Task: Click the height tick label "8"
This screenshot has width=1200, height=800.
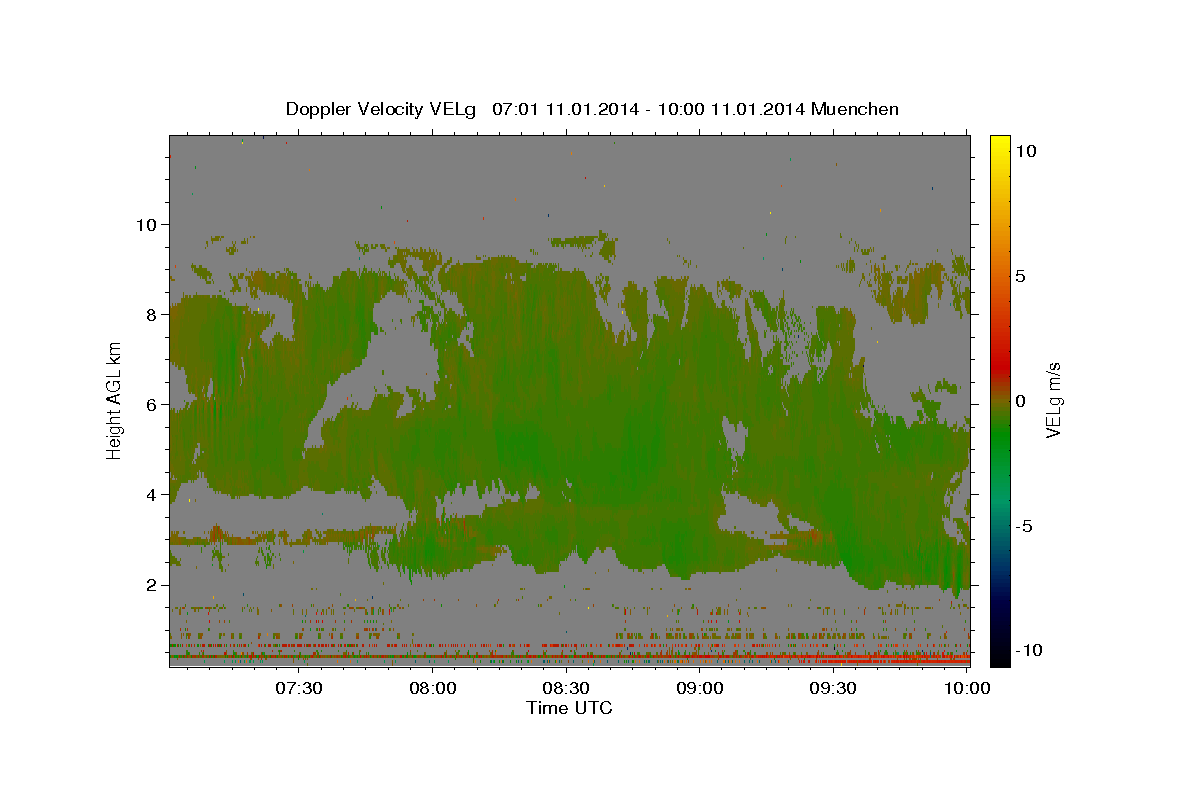Action: tap(152, 314)
